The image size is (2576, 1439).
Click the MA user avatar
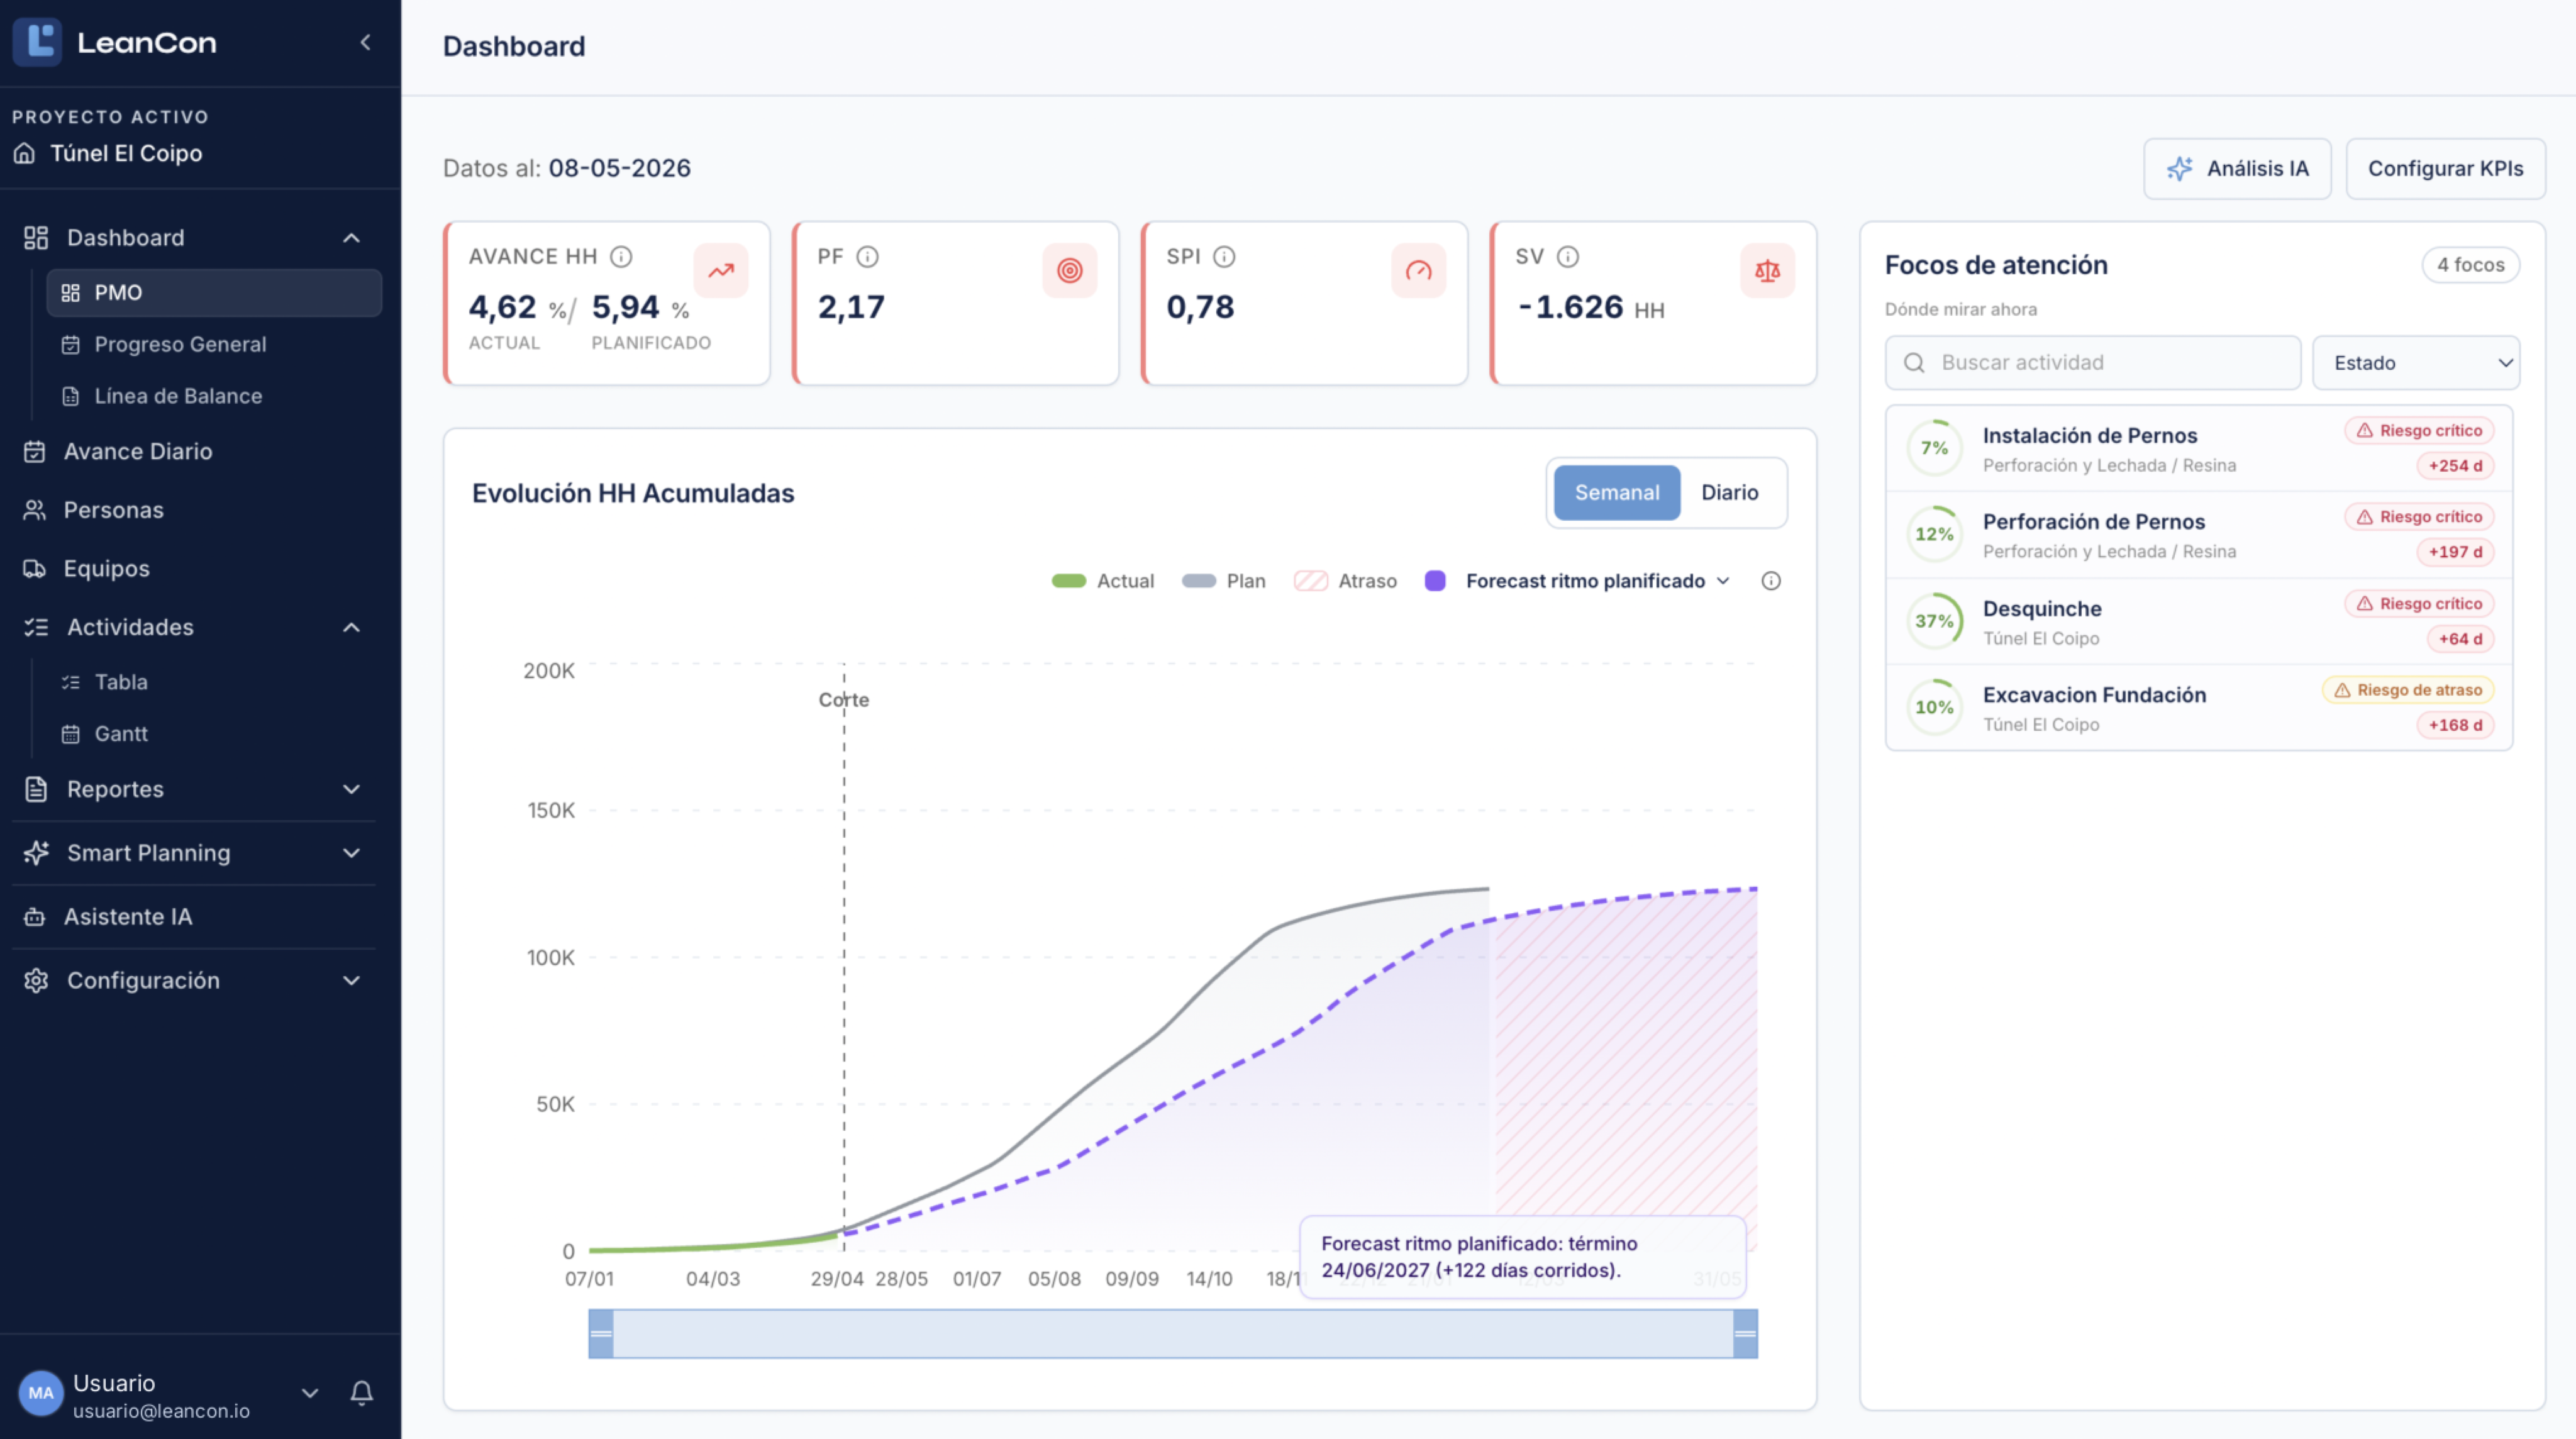41,1393
